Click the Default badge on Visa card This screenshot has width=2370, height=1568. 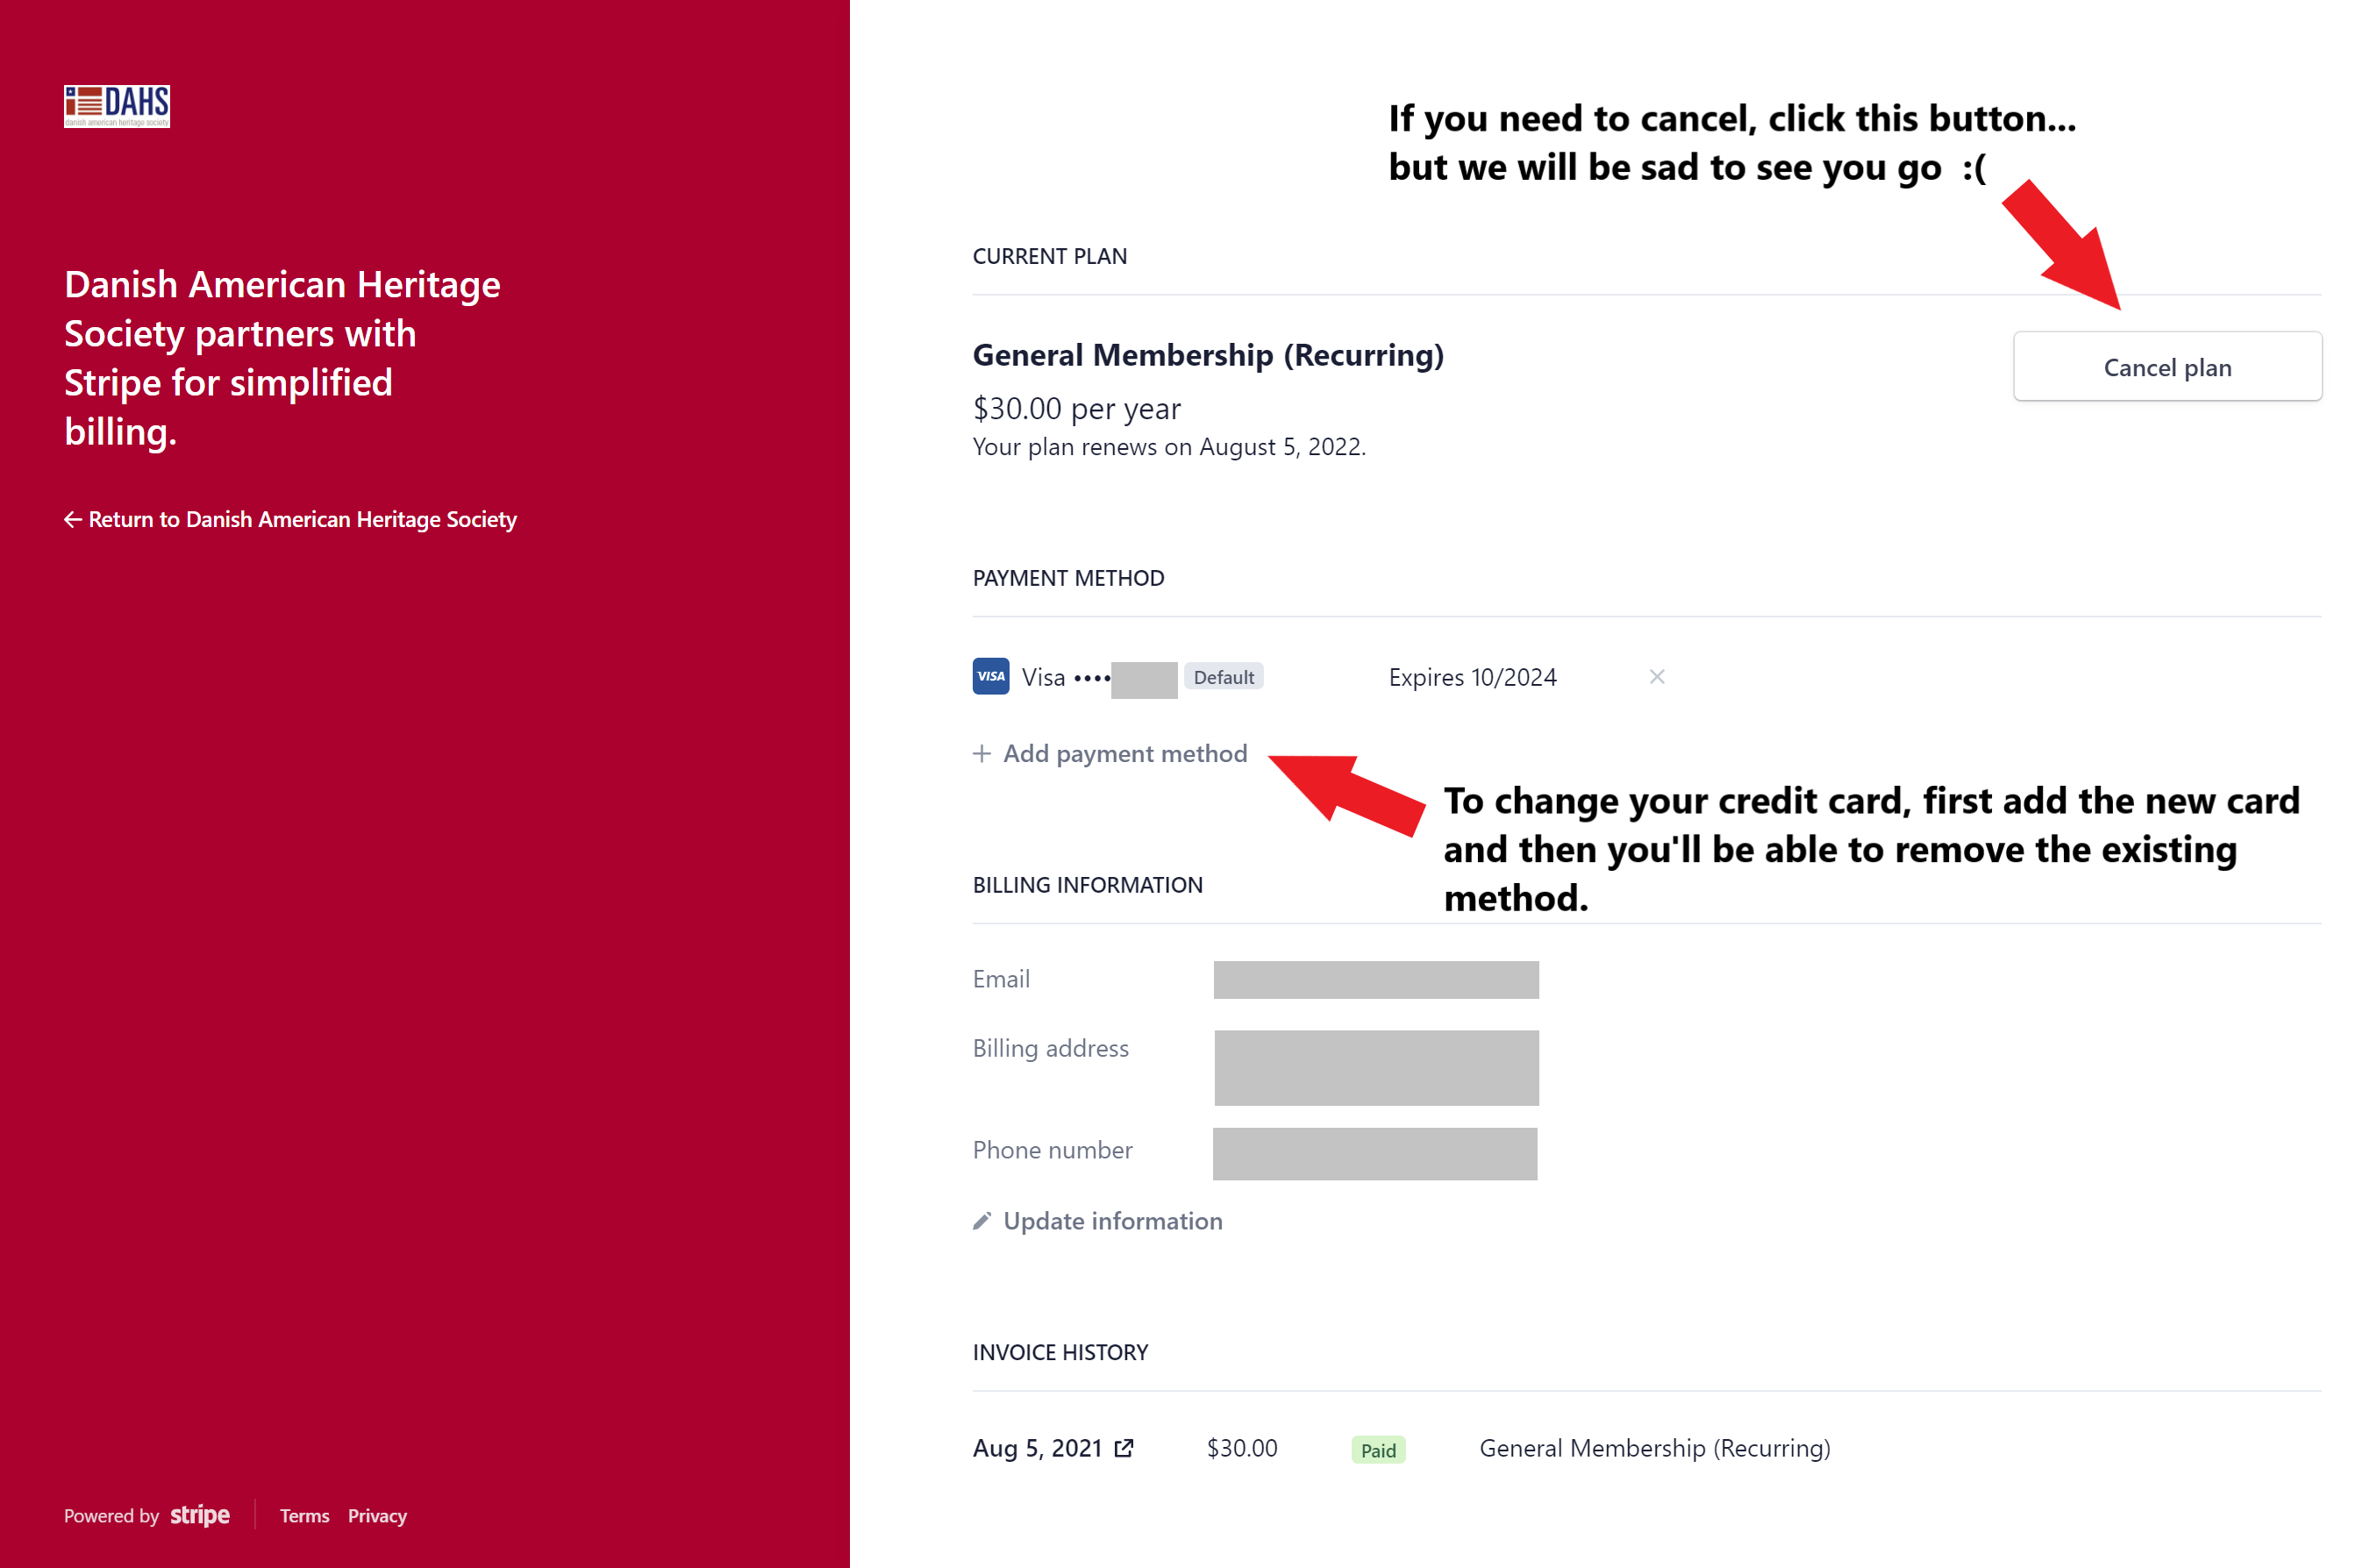[x=1223, y=677]
